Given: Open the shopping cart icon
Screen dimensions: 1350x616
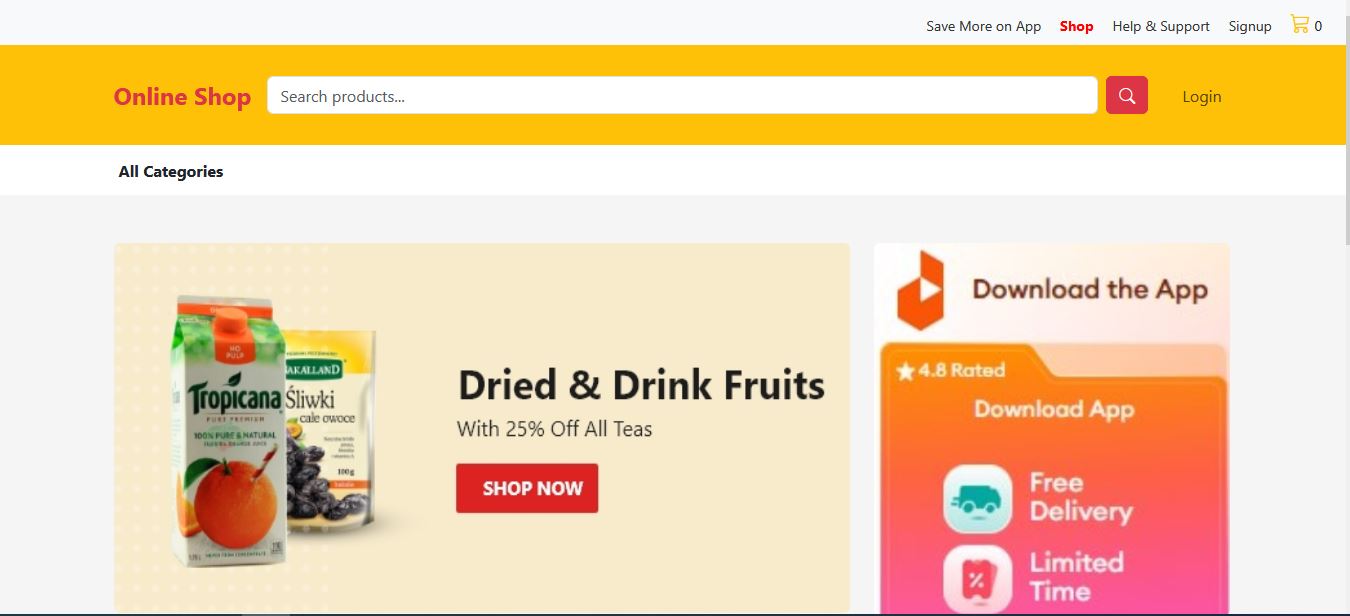Looking at the screenshot, I should click(x=1299, y=24).
